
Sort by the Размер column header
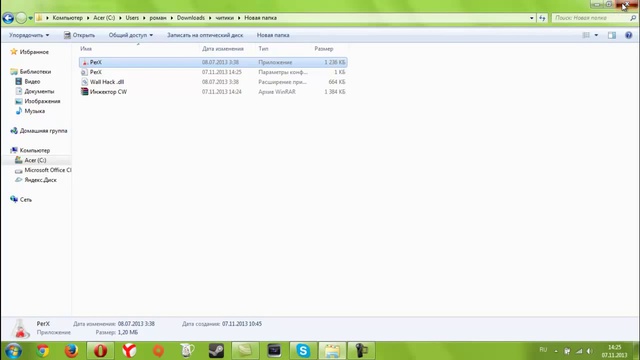tap(324, 49)
